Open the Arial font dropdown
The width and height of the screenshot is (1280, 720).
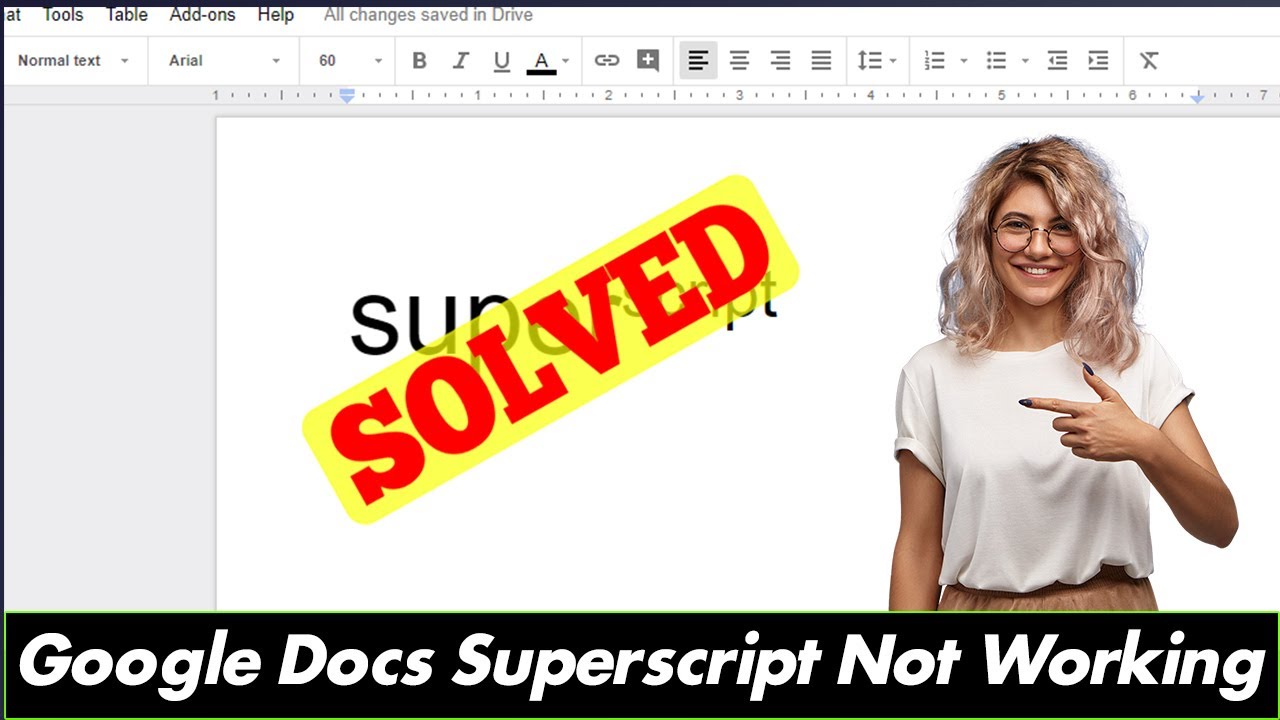[224, 61]
